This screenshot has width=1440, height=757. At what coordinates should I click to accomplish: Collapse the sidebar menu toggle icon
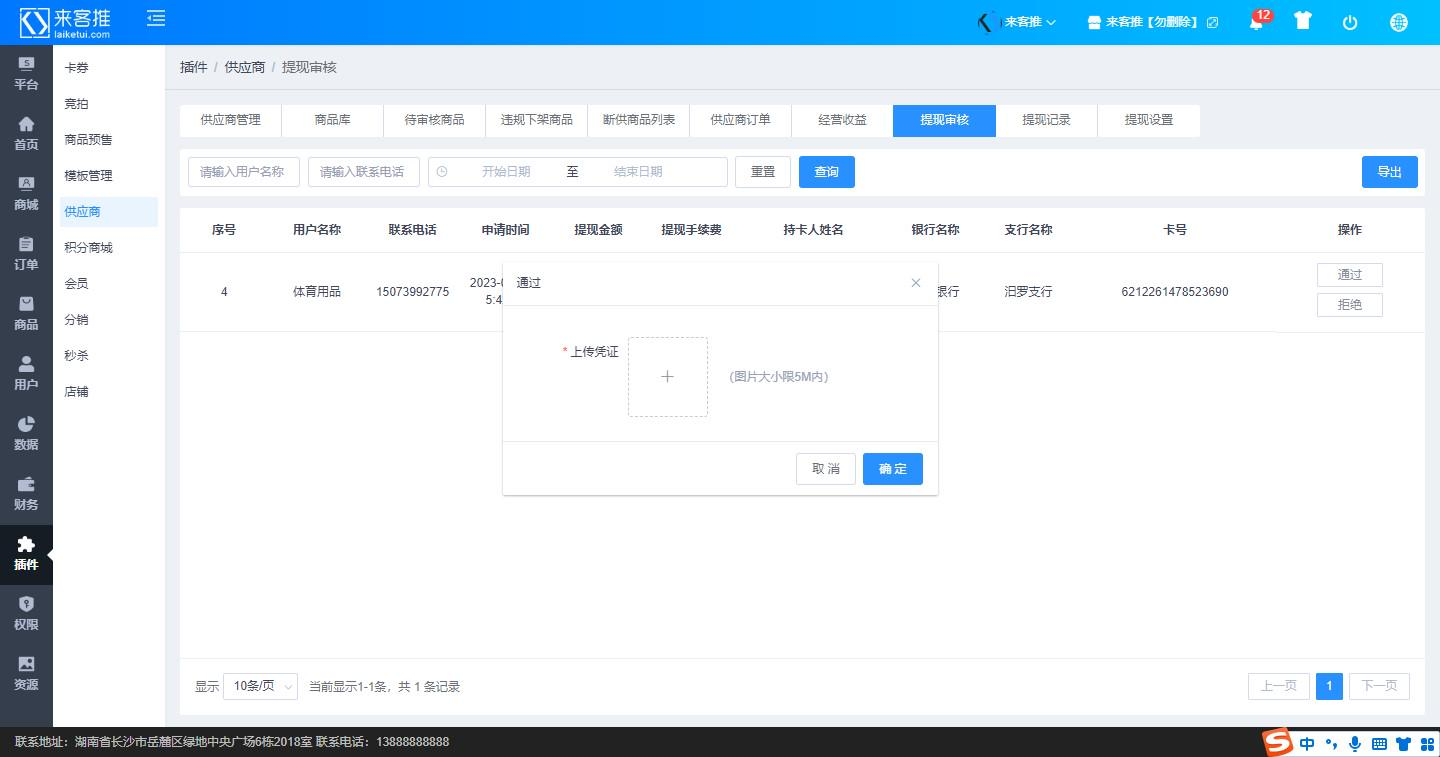156,18
